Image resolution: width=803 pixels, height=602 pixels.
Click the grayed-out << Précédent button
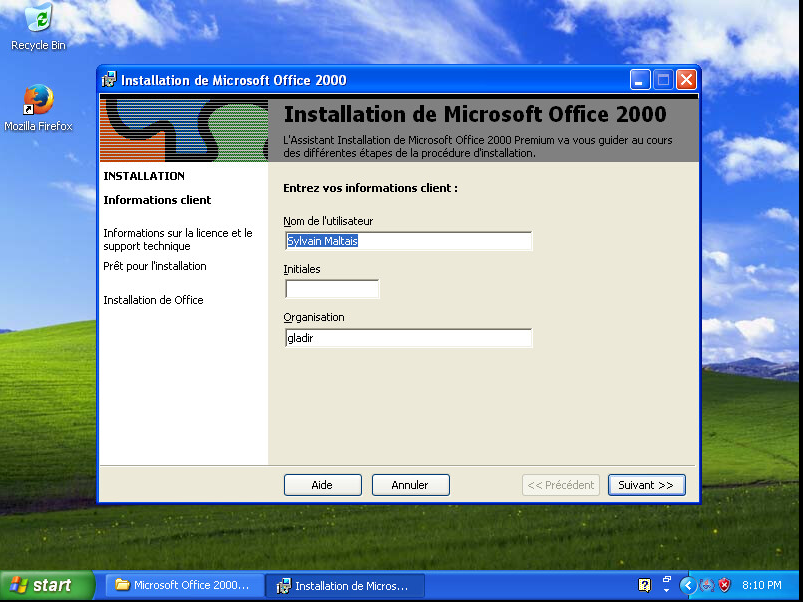pyautogui.click(x=561, y=485)
